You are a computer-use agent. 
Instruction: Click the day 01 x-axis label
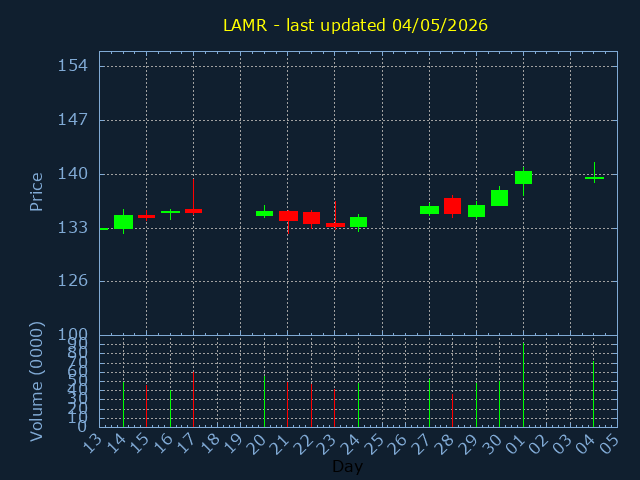tap(517, 444)
